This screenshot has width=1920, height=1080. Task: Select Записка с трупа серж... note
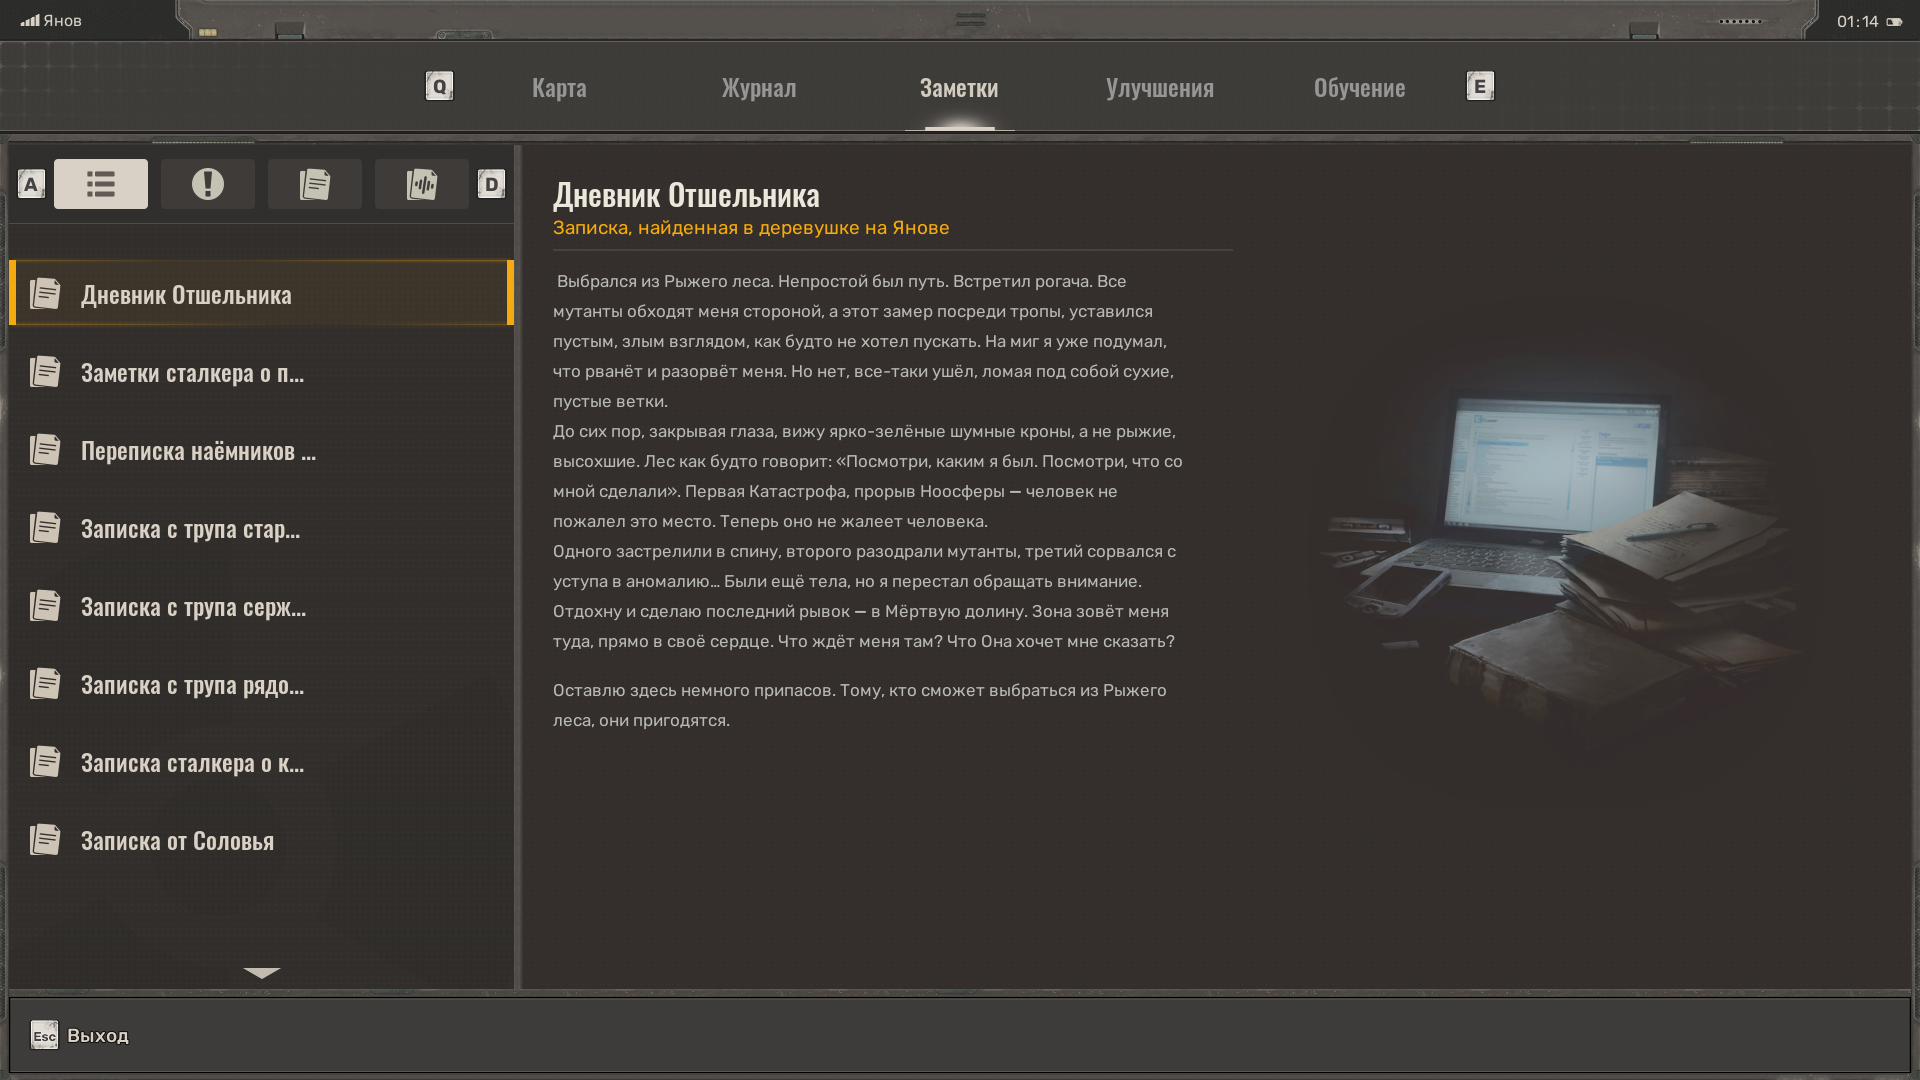point(193,607)
